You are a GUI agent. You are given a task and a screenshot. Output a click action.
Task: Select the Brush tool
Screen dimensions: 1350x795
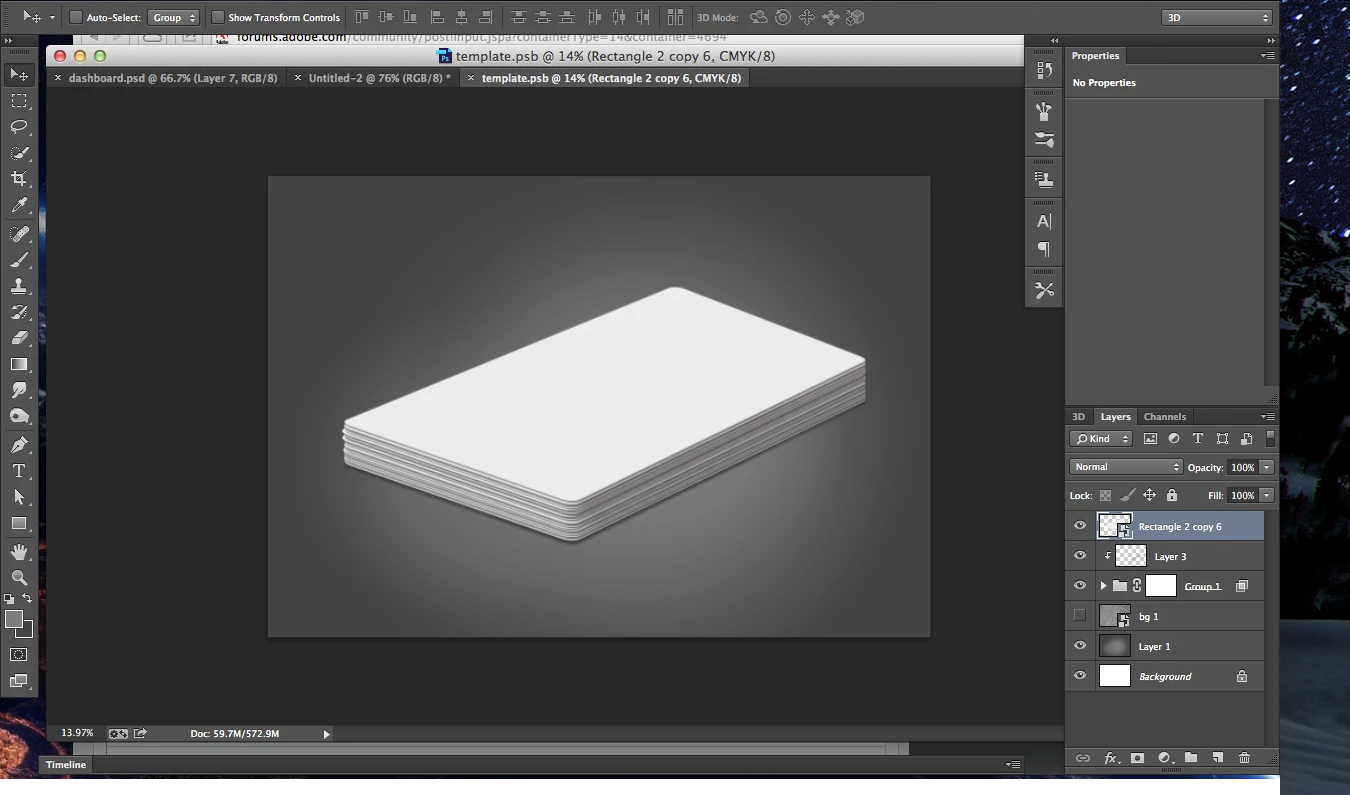pyautogui.click(x=19, y=260)
